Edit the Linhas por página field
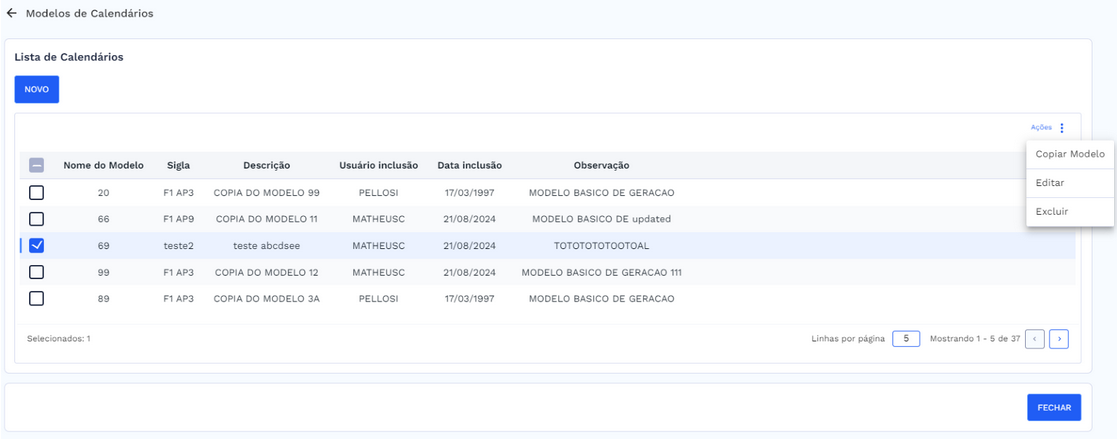 pyautogui.click(x=905, y=339)
